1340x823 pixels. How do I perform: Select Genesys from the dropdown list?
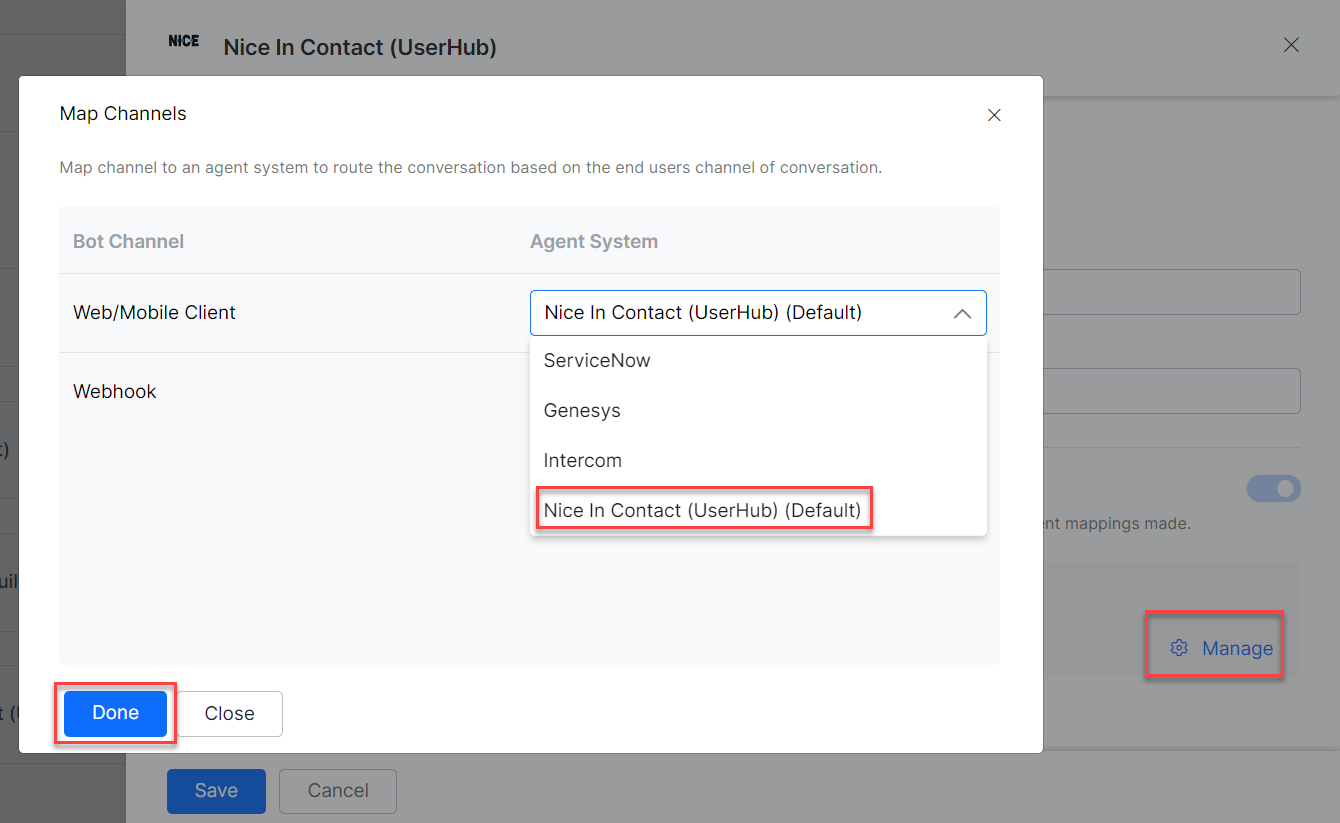(x=758, y=410)
